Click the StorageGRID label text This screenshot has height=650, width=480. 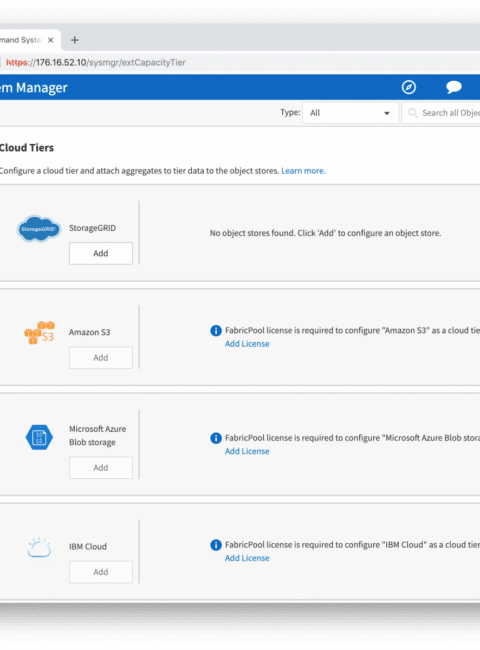tap(92, 228)
